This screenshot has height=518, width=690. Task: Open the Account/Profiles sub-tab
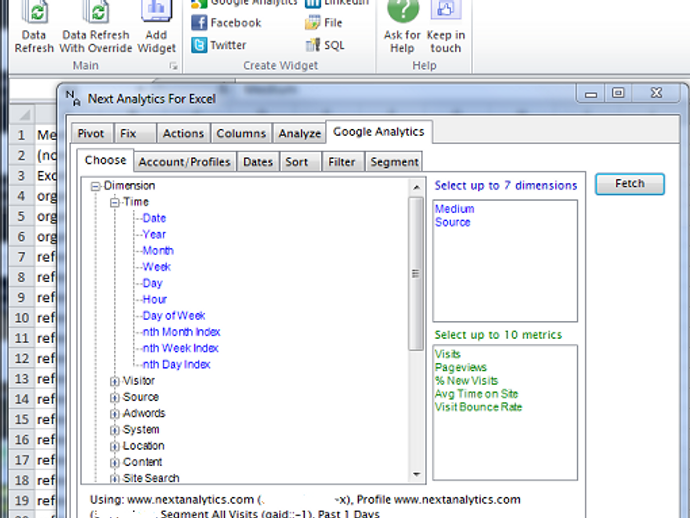tap(184, 162)
